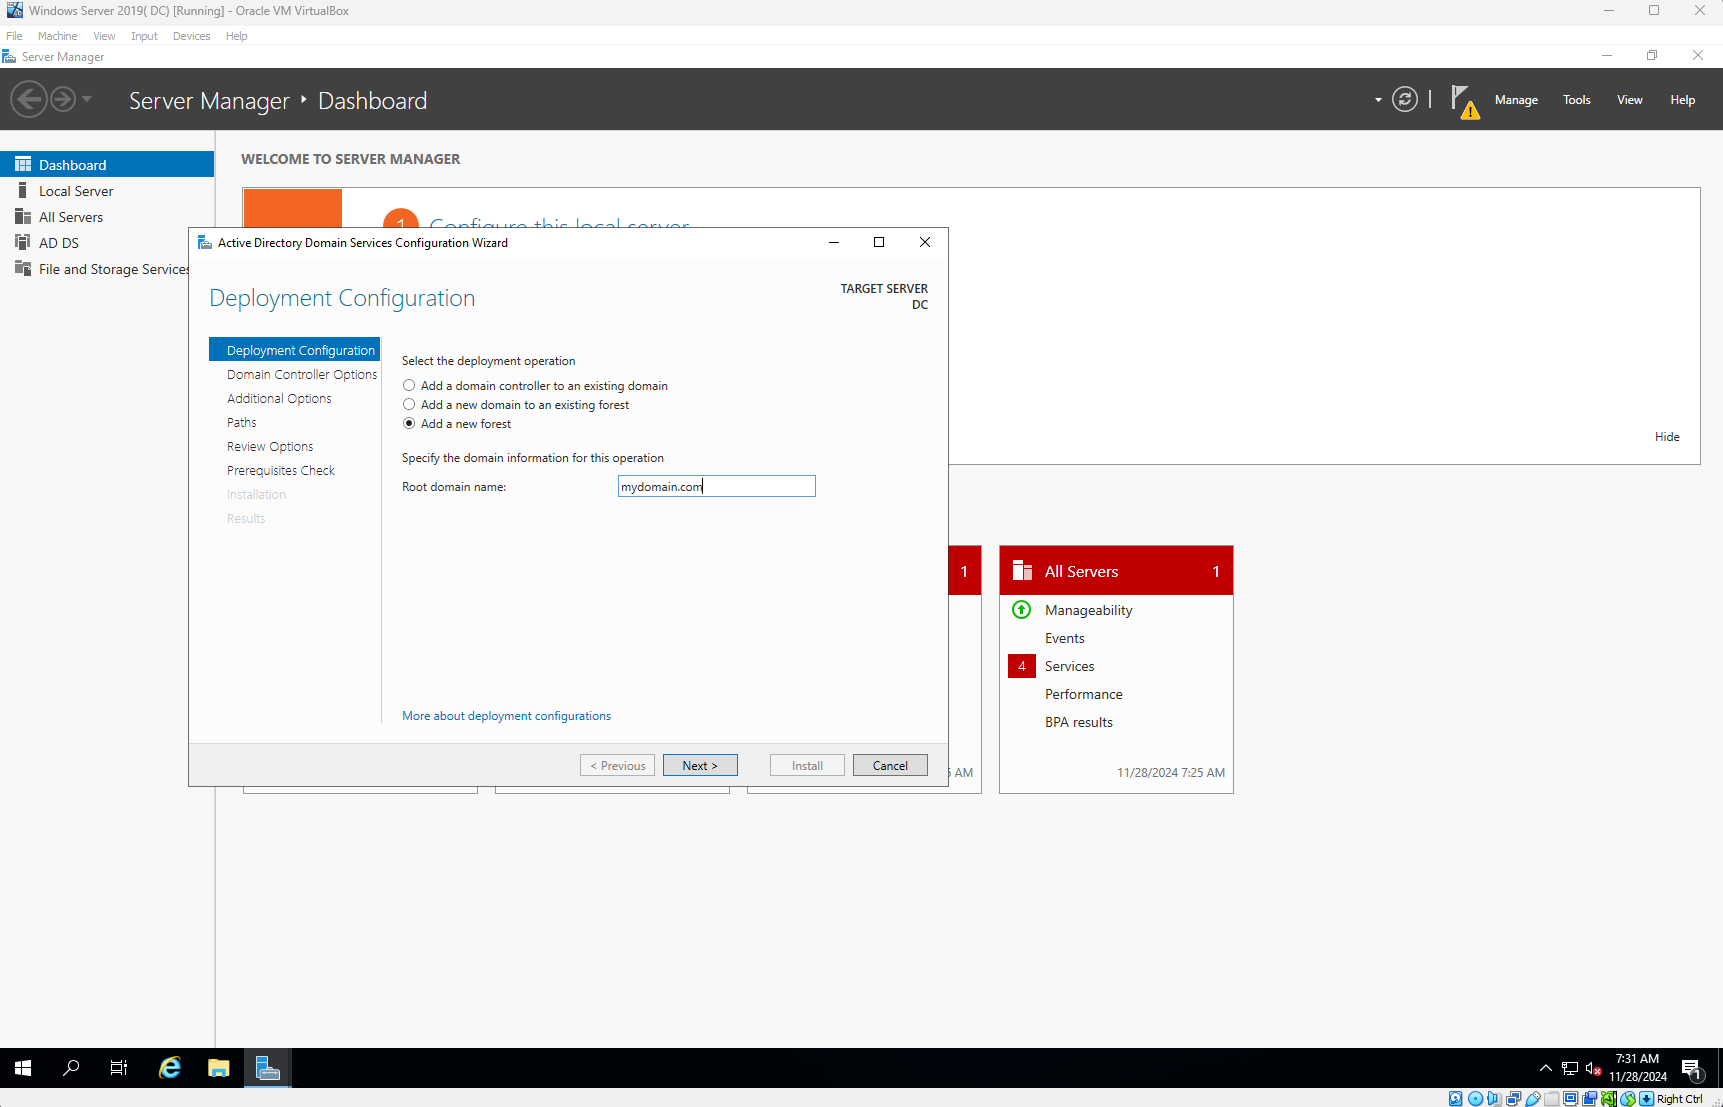Click the Server Manager forward arrow
This screenshot has height=1107, width=1723.
(x=63, y=99)
